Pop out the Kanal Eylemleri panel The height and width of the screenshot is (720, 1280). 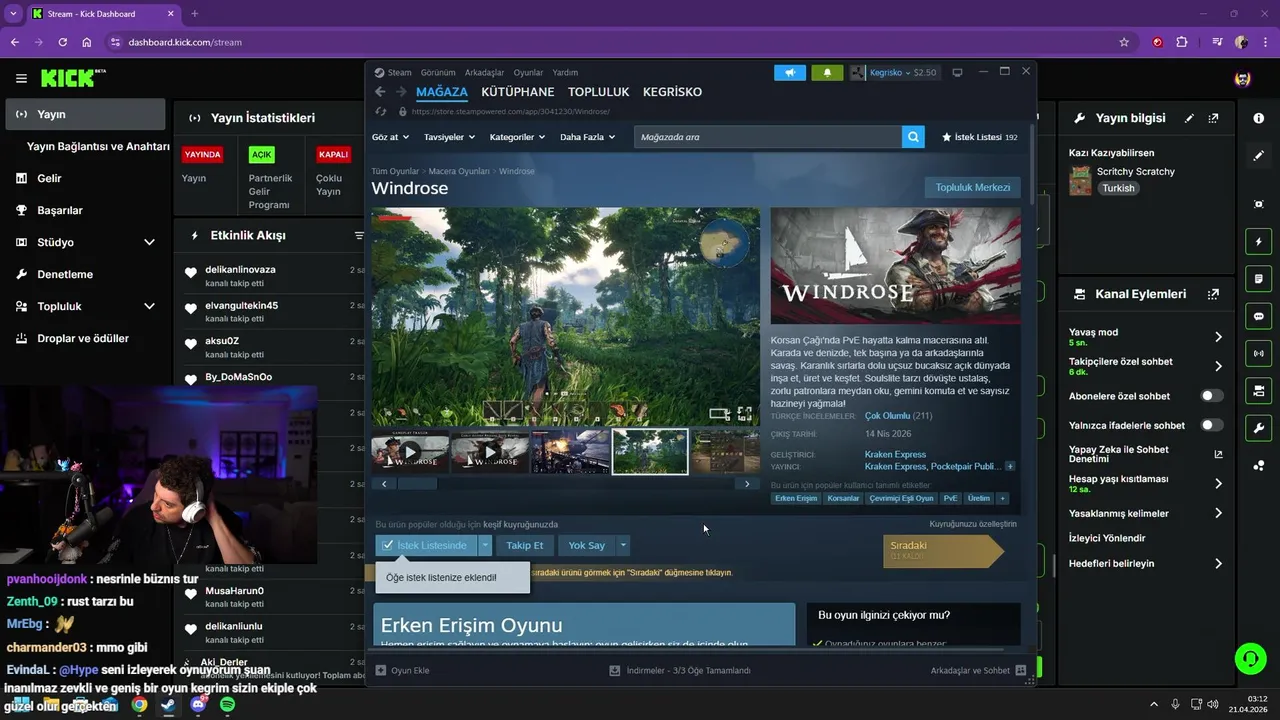click(1213, 294)
